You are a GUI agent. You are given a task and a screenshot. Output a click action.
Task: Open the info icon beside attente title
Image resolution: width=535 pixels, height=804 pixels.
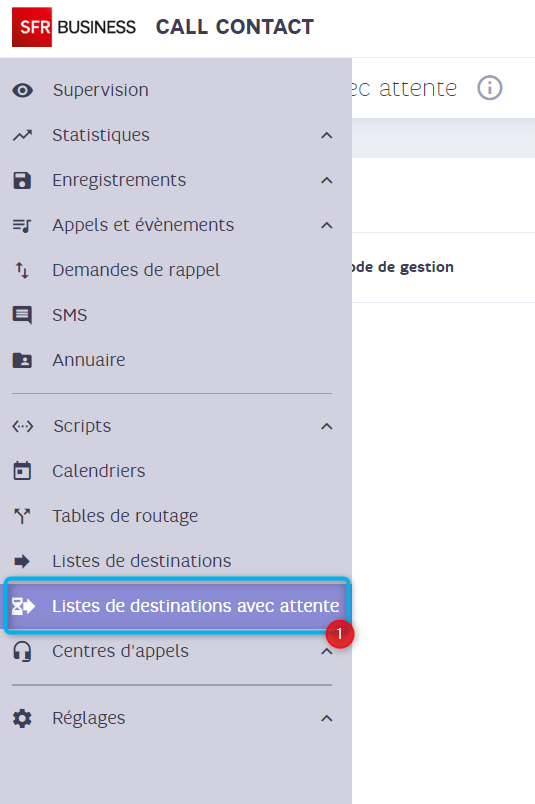coord(490,88)
